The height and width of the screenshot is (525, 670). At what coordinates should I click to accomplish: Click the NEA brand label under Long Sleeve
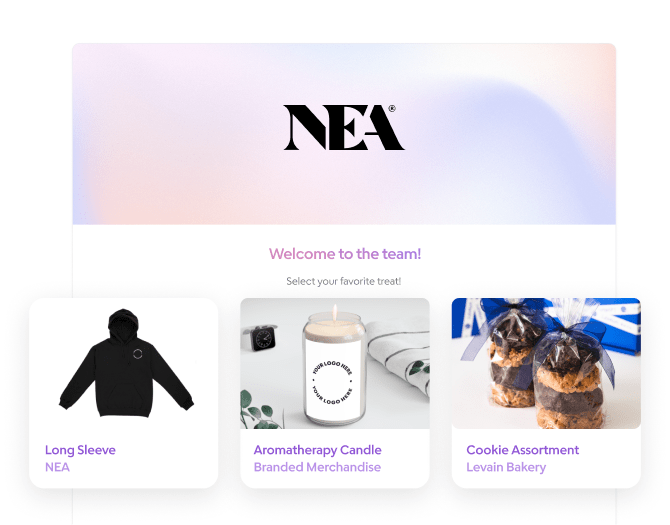click(x=57, y=467)
